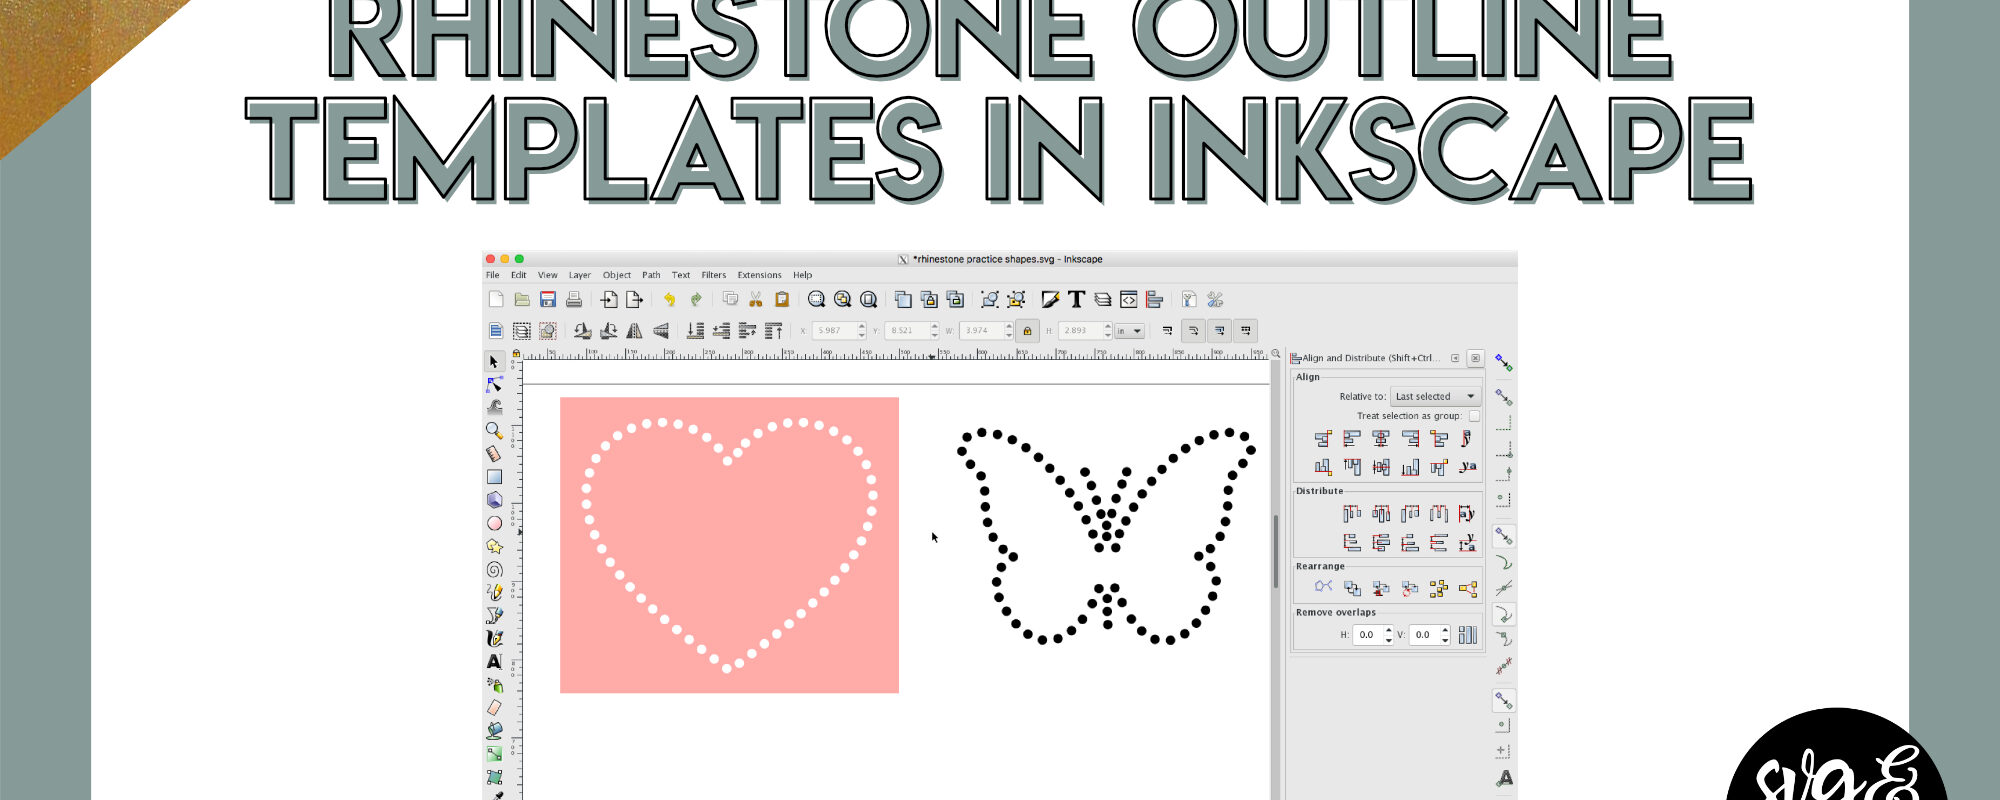2000x800 pixels.
Task: Check Treat selection as group checkbox
Action: point(1474,416)
